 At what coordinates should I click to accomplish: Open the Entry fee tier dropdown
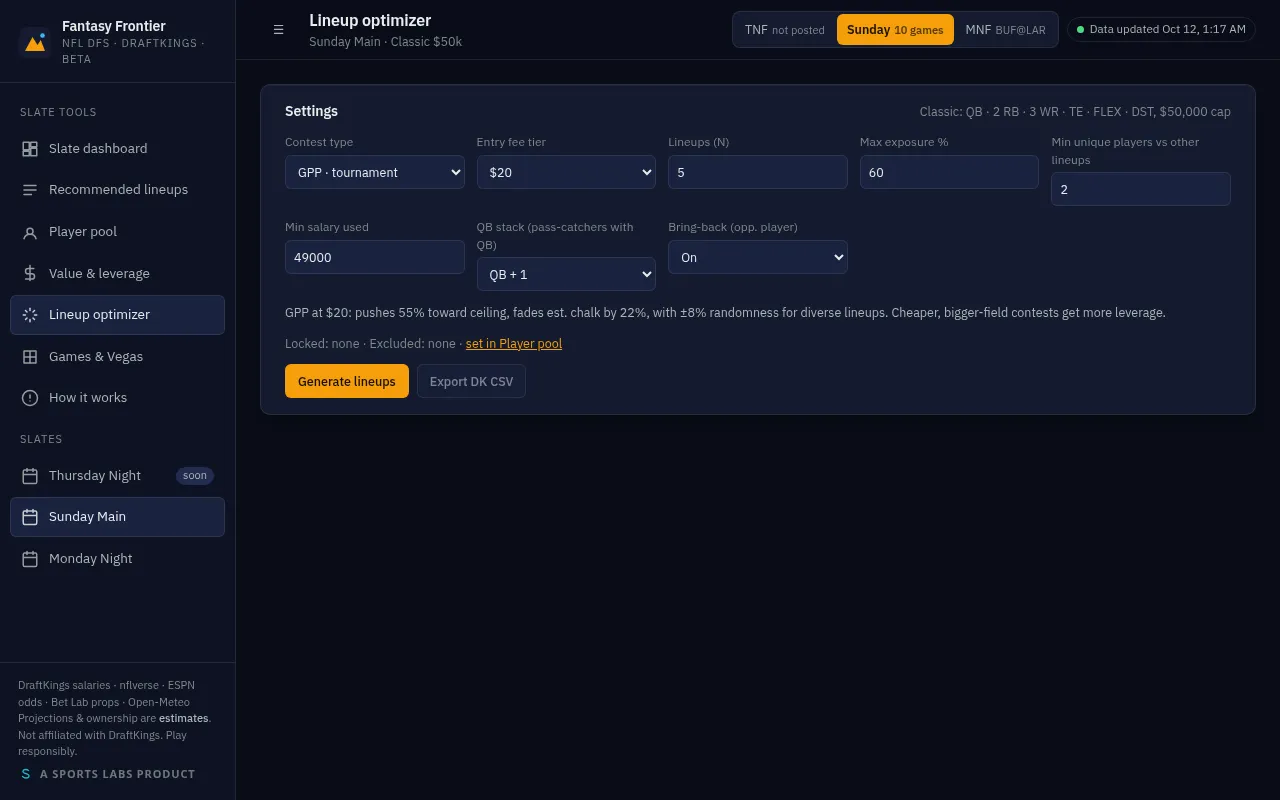[x=566, y=172]
